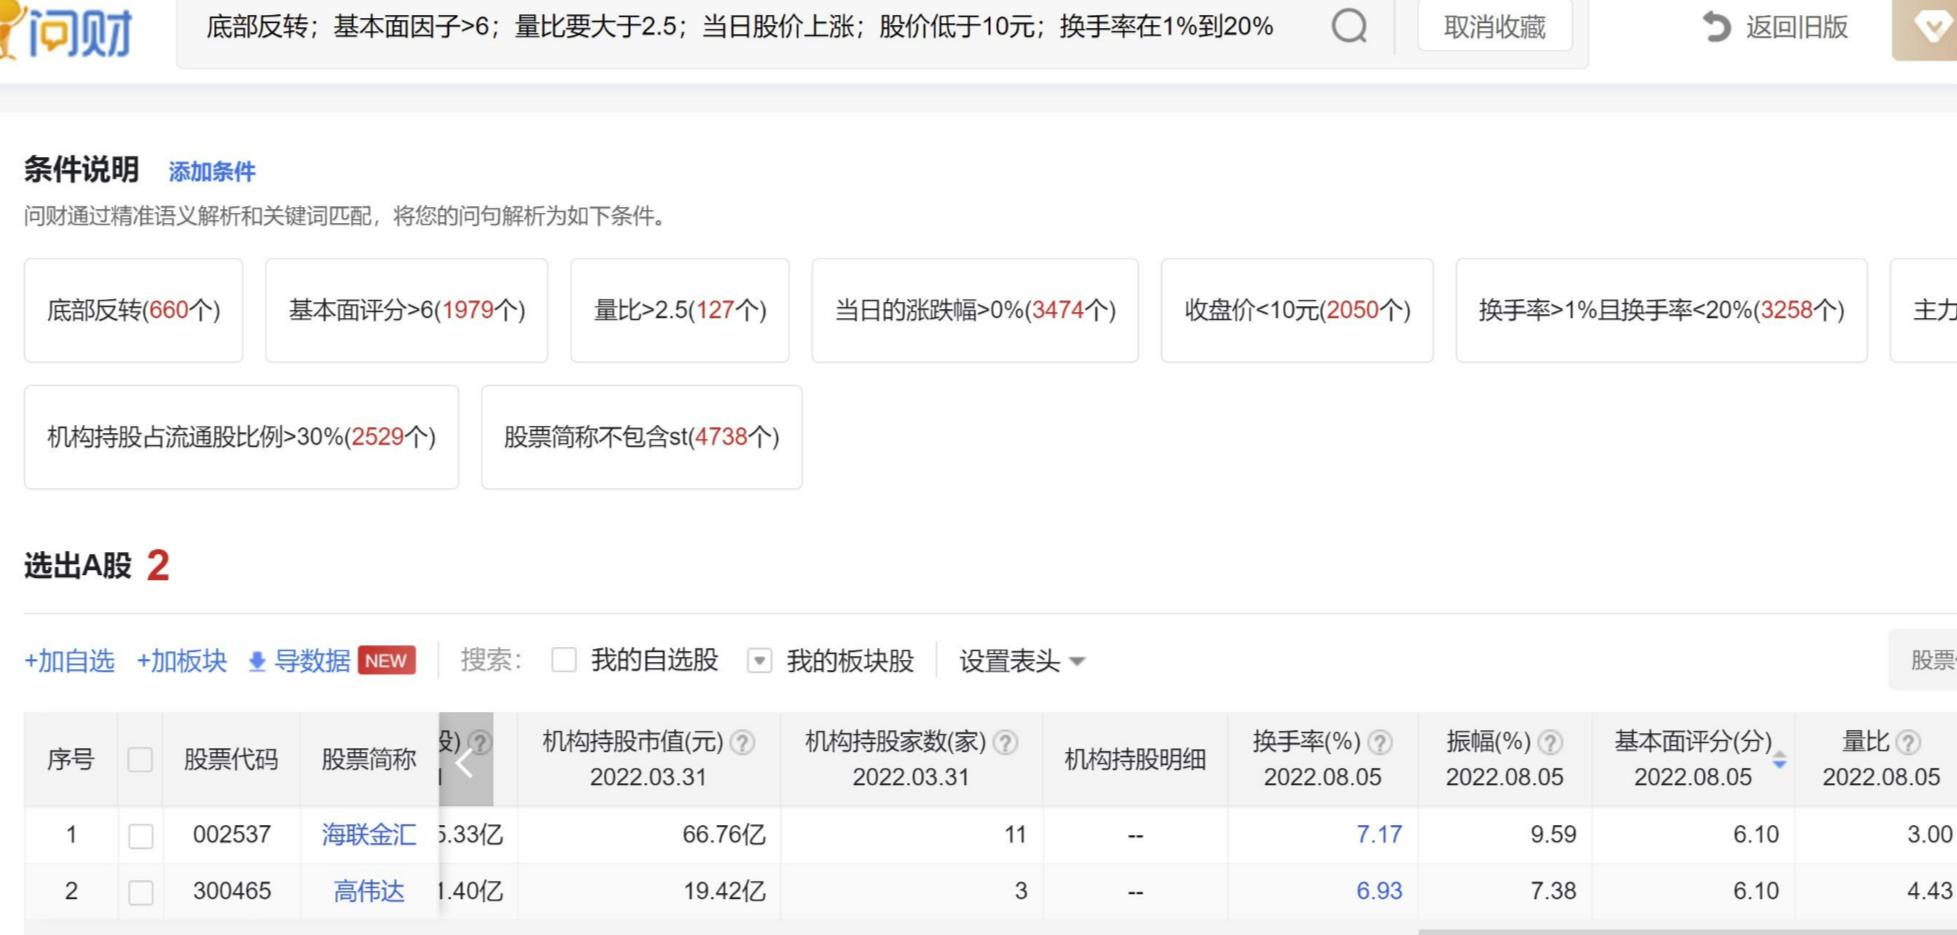Enable the 我的自选股 checkbox
The width and height of the screenshot is (1957, 935).
tap(566, 661)
